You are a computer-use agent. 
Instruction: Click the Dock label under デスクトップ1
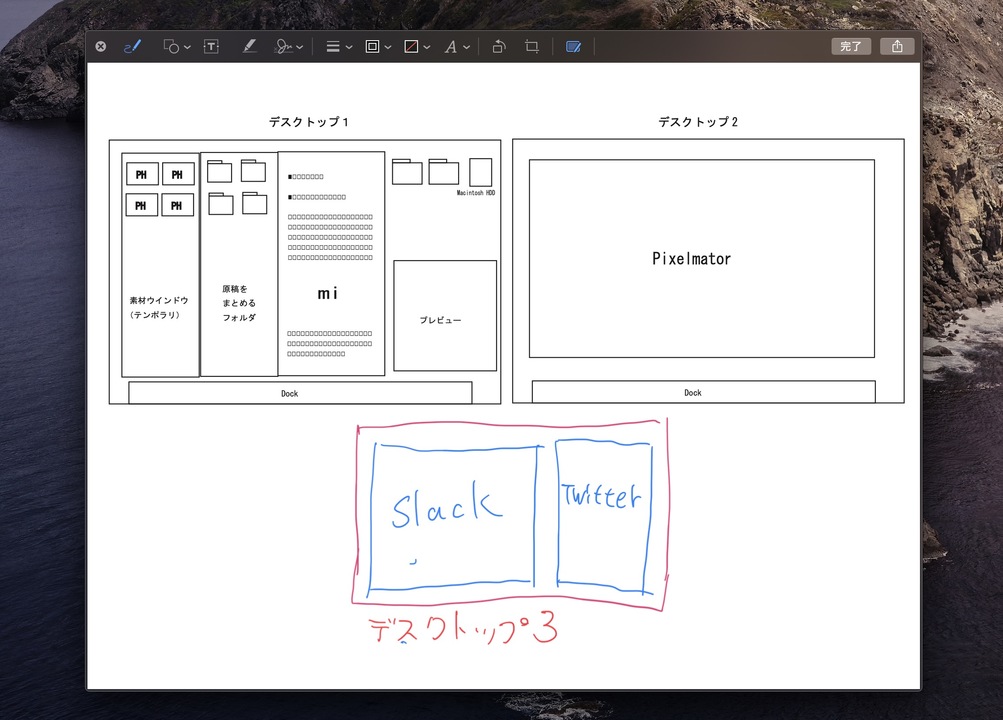(290, 393)
